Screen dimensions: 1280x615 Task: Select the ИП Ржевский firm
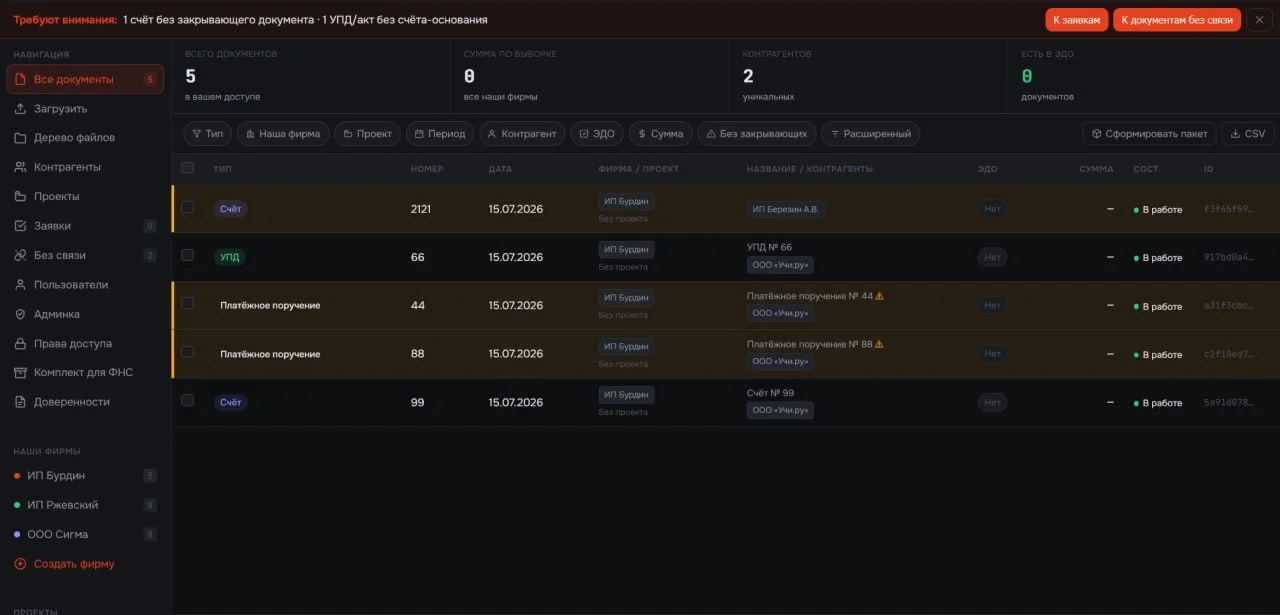(85, 505)
